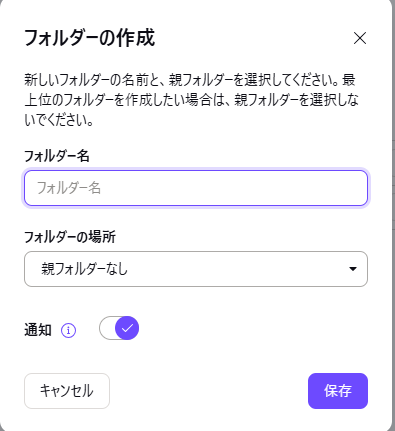Click the キャンセル button
This screenshot has width=395, height=431.
point(67,391)
